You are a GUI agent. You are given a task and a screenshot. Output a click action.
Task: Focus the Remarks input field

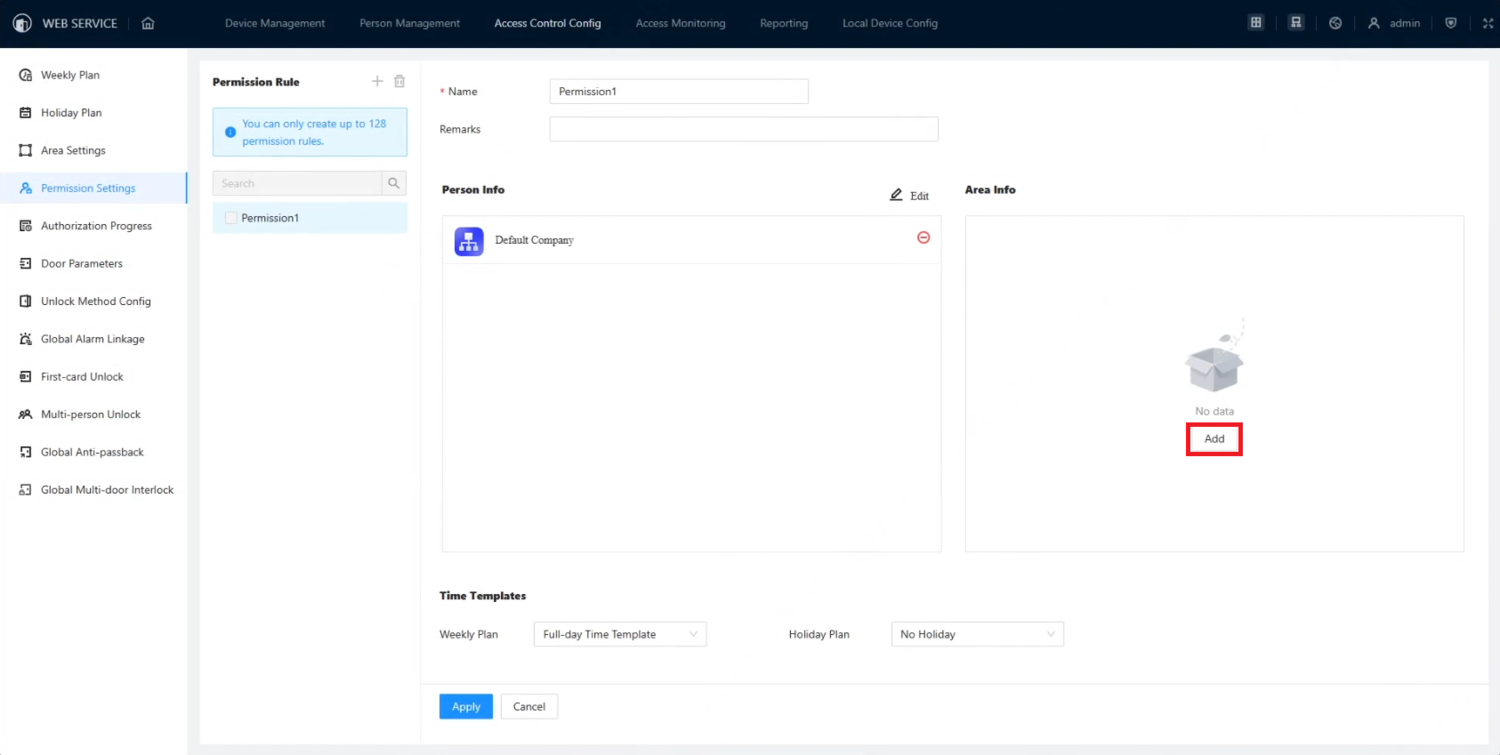click(743, 129)
